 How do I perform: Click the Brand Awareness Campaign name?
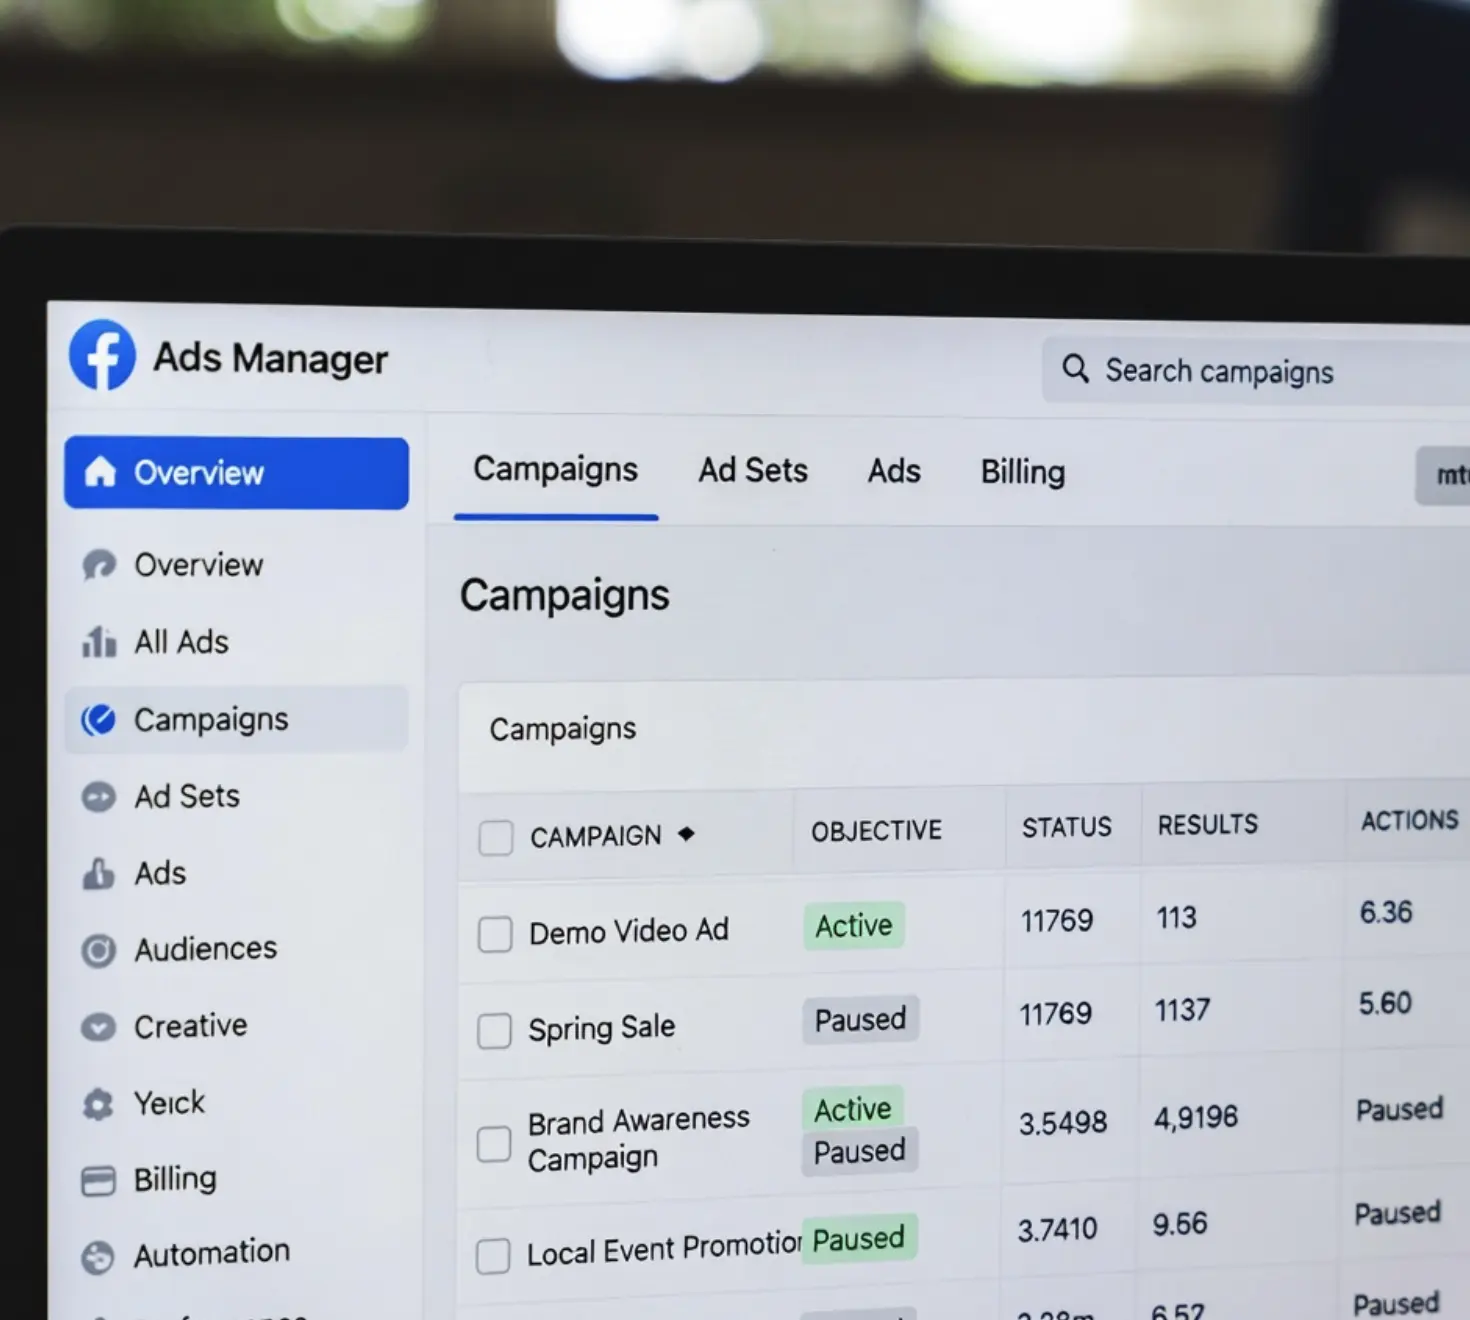[638, 1138]
